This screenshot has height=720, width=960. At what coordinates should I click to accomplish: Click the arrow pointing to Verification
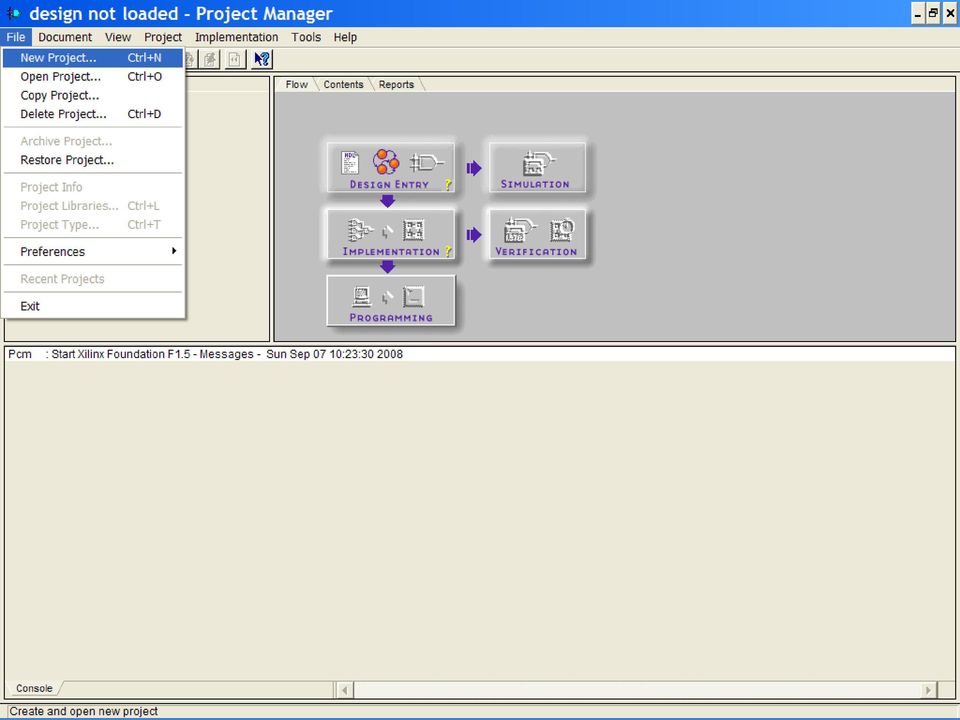pos(474,235)
